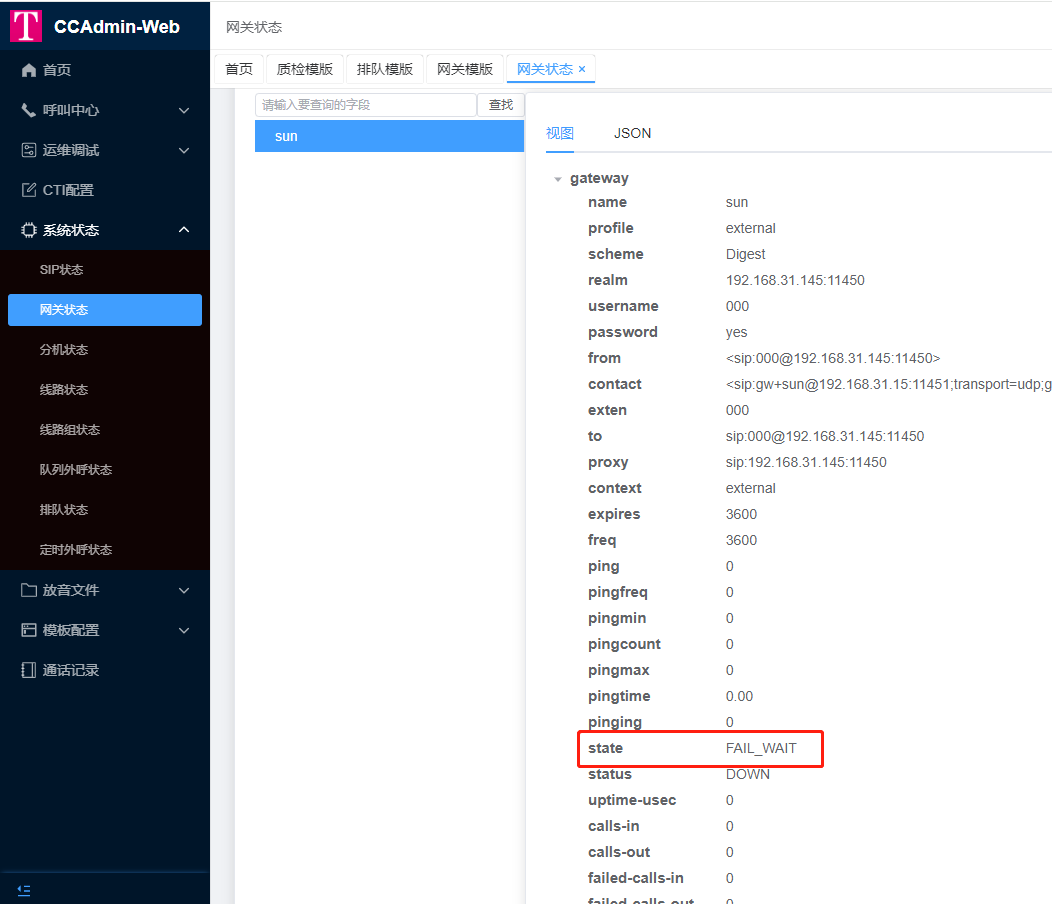Screen dimensions: 1052x904
Task: Click the CTI配置 edit icon
Action: click(29, 190)
